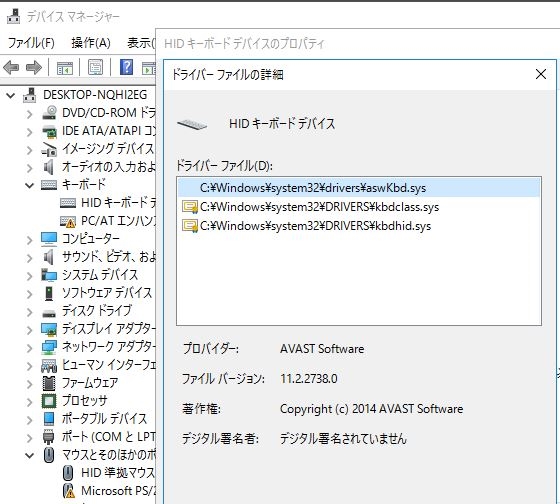
Task: Click the Forward arrow in Device Manager toolbar
Action: [34, 67]
